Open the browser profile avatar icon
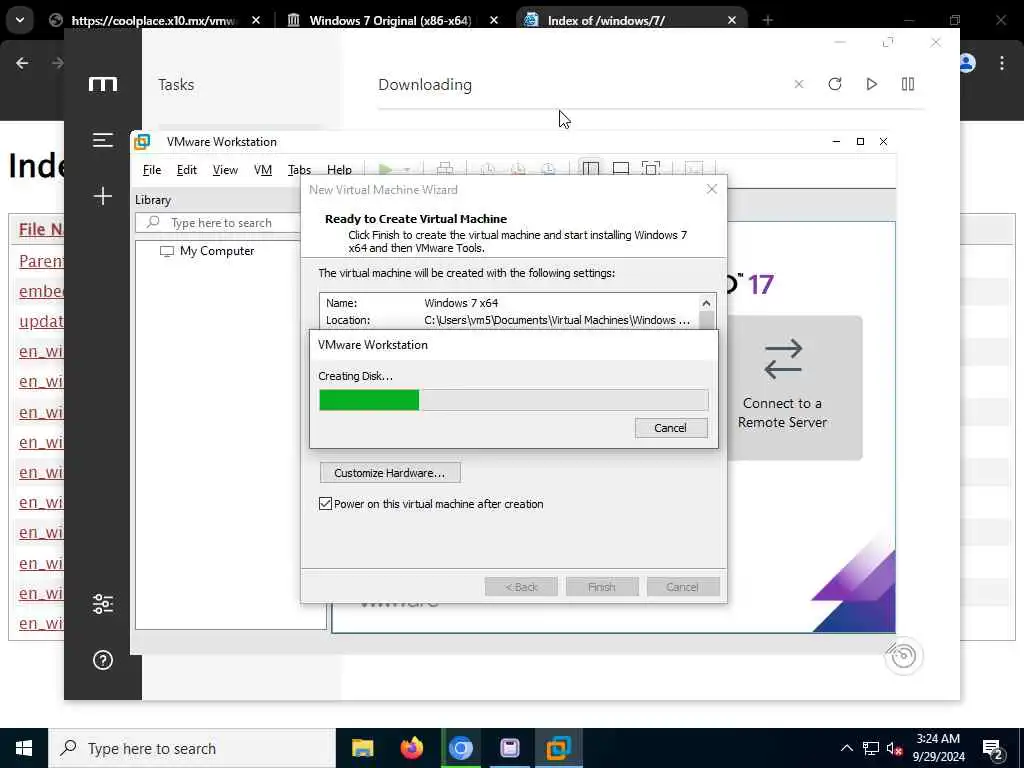The height and width of the screenshot is (768, 1024). [967, 63]
